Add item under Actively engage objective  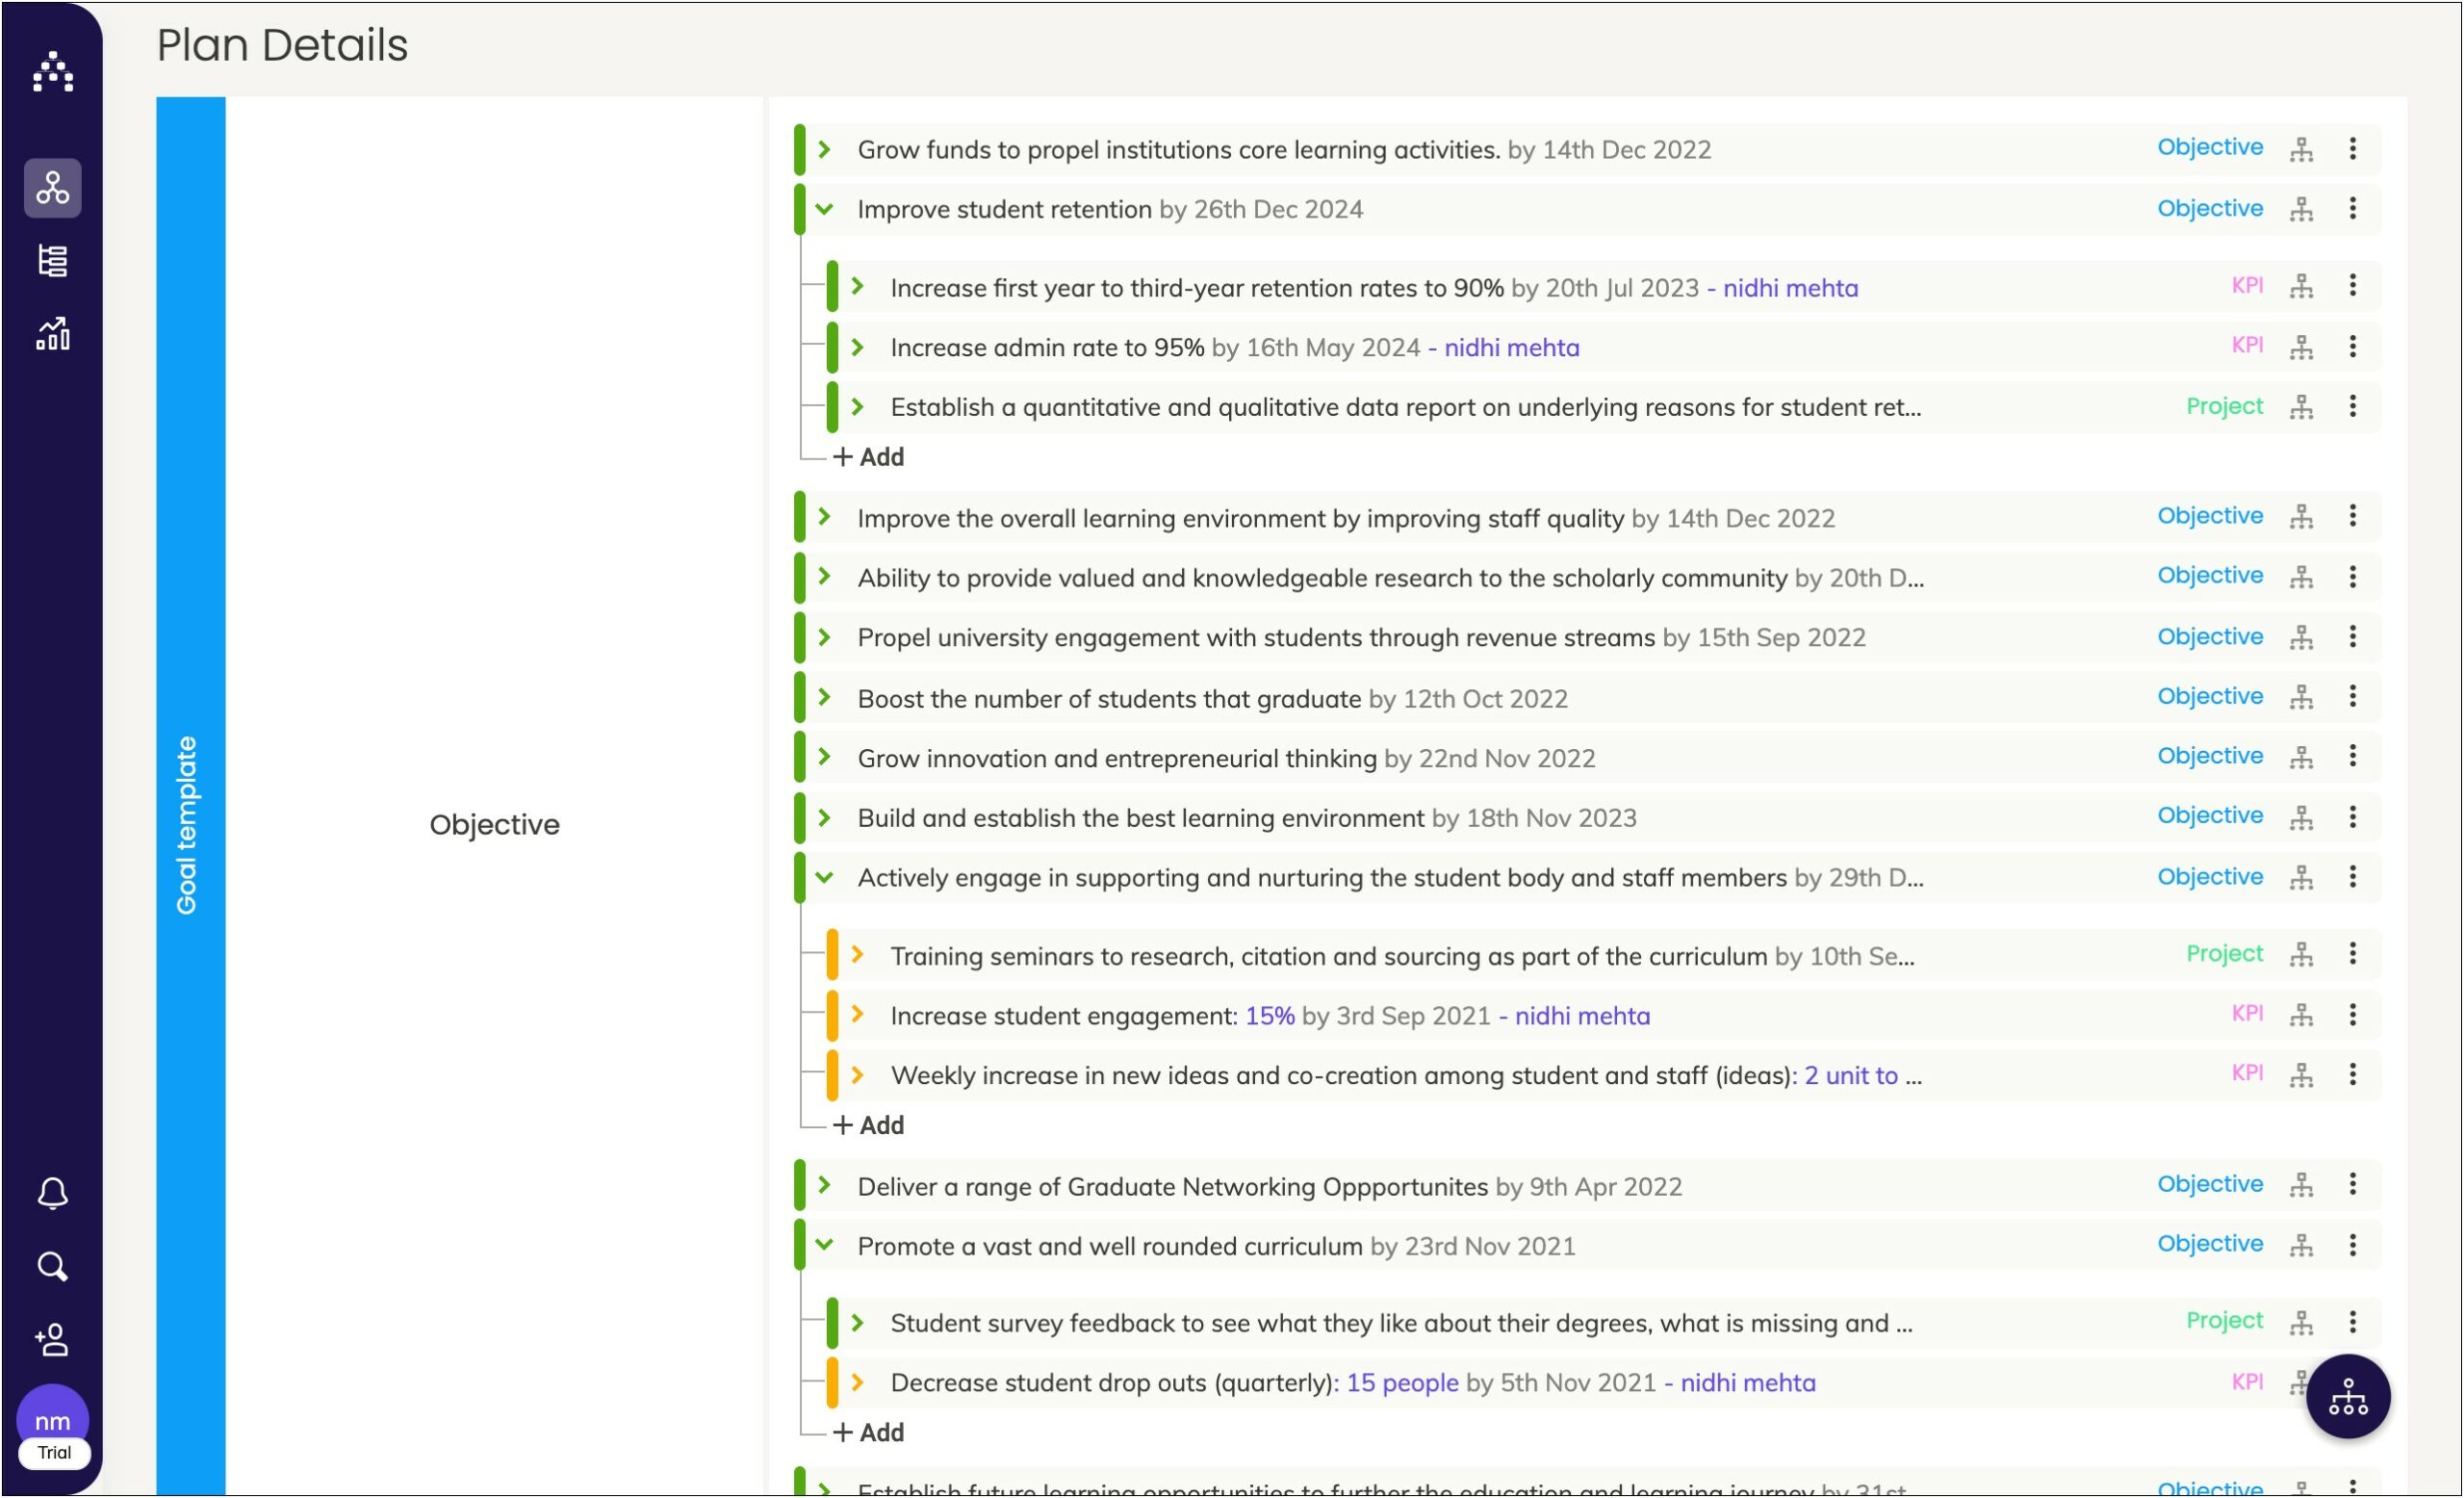tap(869, 1125)
